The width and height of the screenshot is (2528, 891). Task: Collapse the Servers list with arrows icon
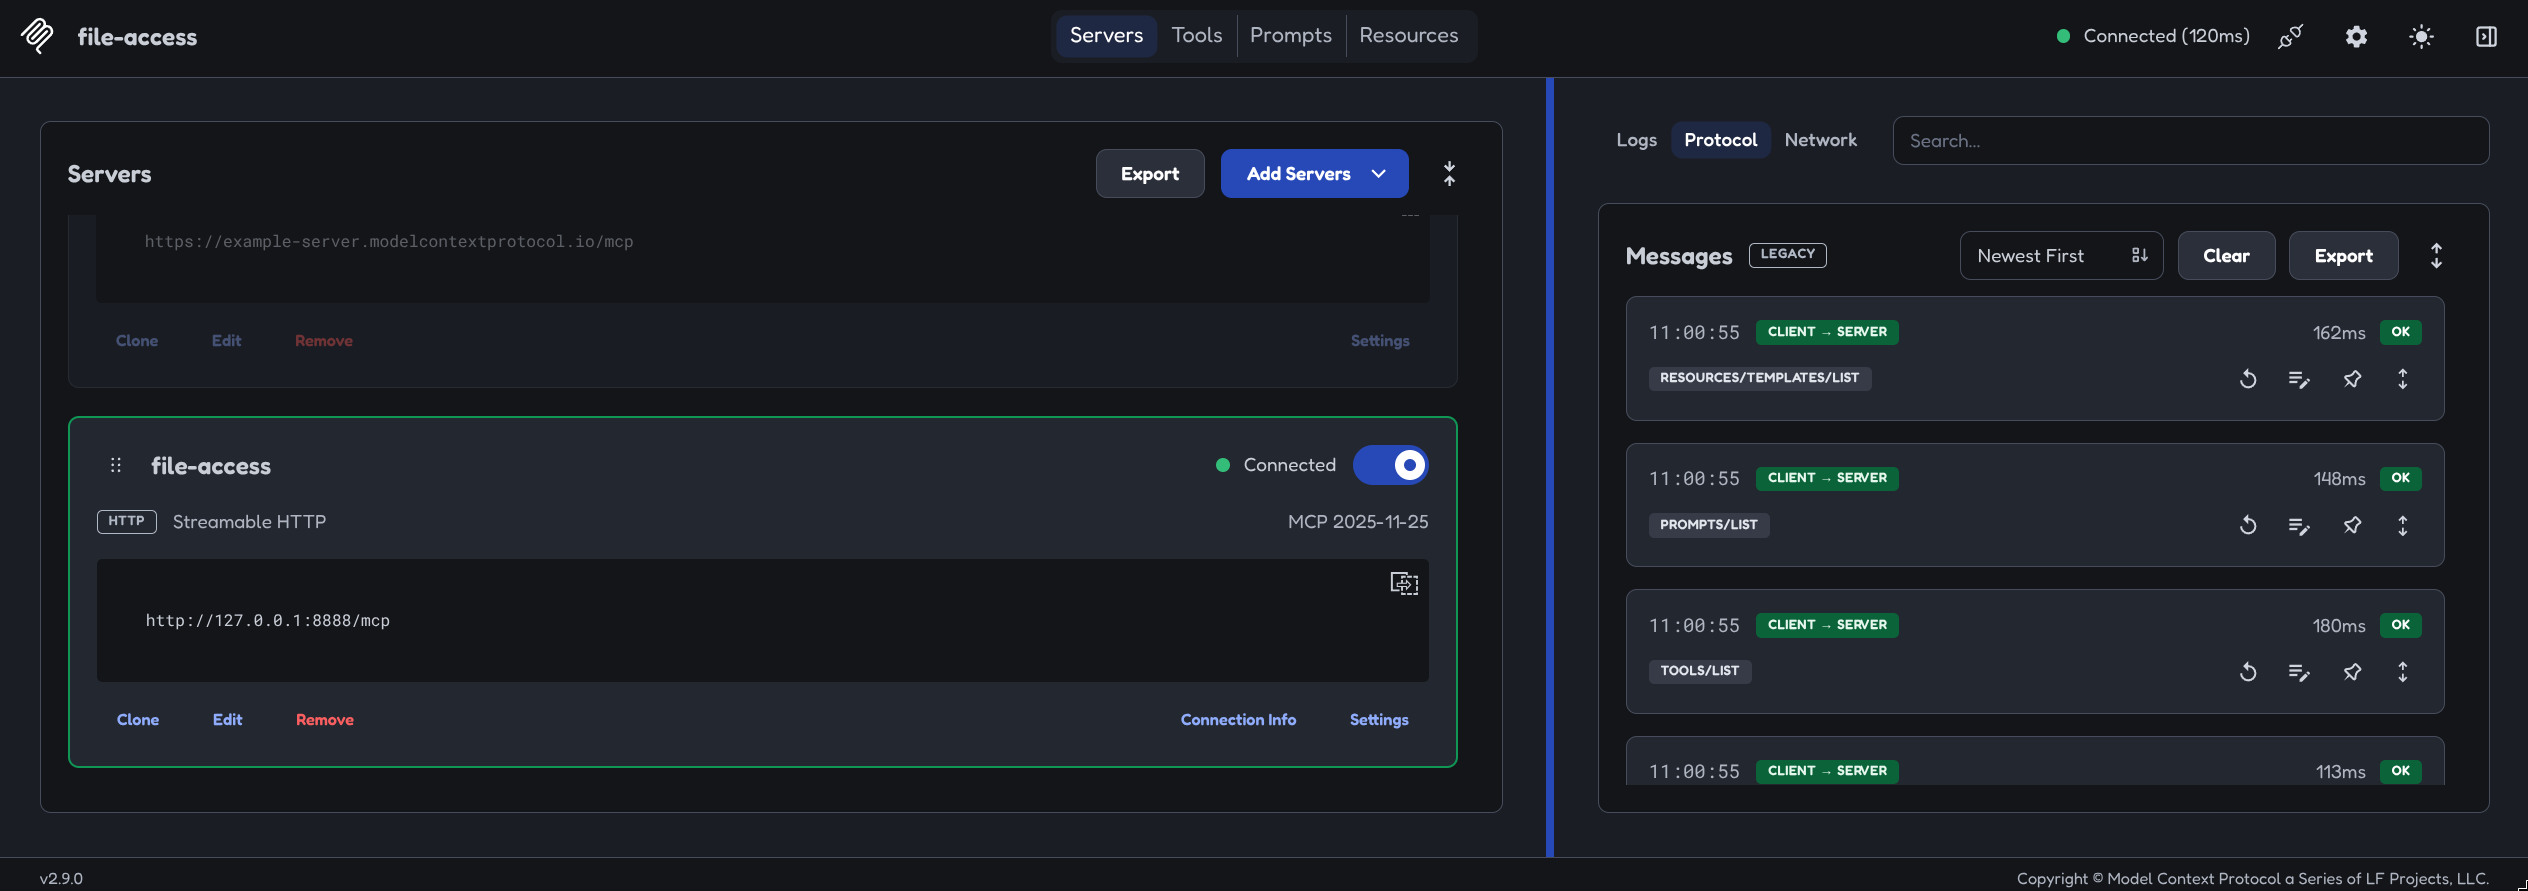pyautogui.click(x=1449, y=174)
